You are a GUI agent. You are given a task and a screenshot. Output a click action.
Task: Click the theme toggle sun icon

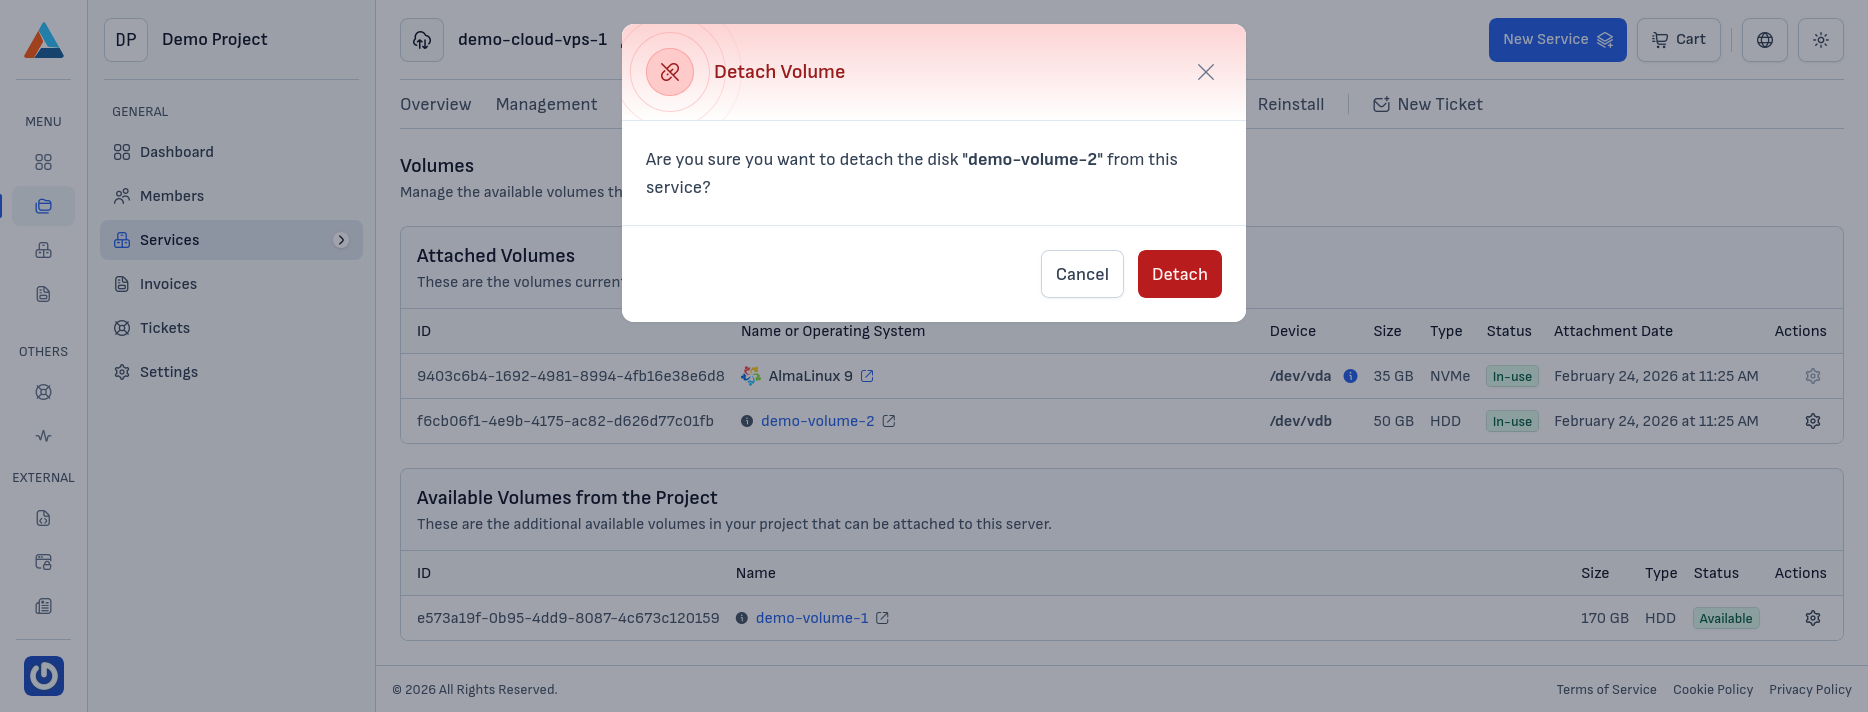(1820, 40)
